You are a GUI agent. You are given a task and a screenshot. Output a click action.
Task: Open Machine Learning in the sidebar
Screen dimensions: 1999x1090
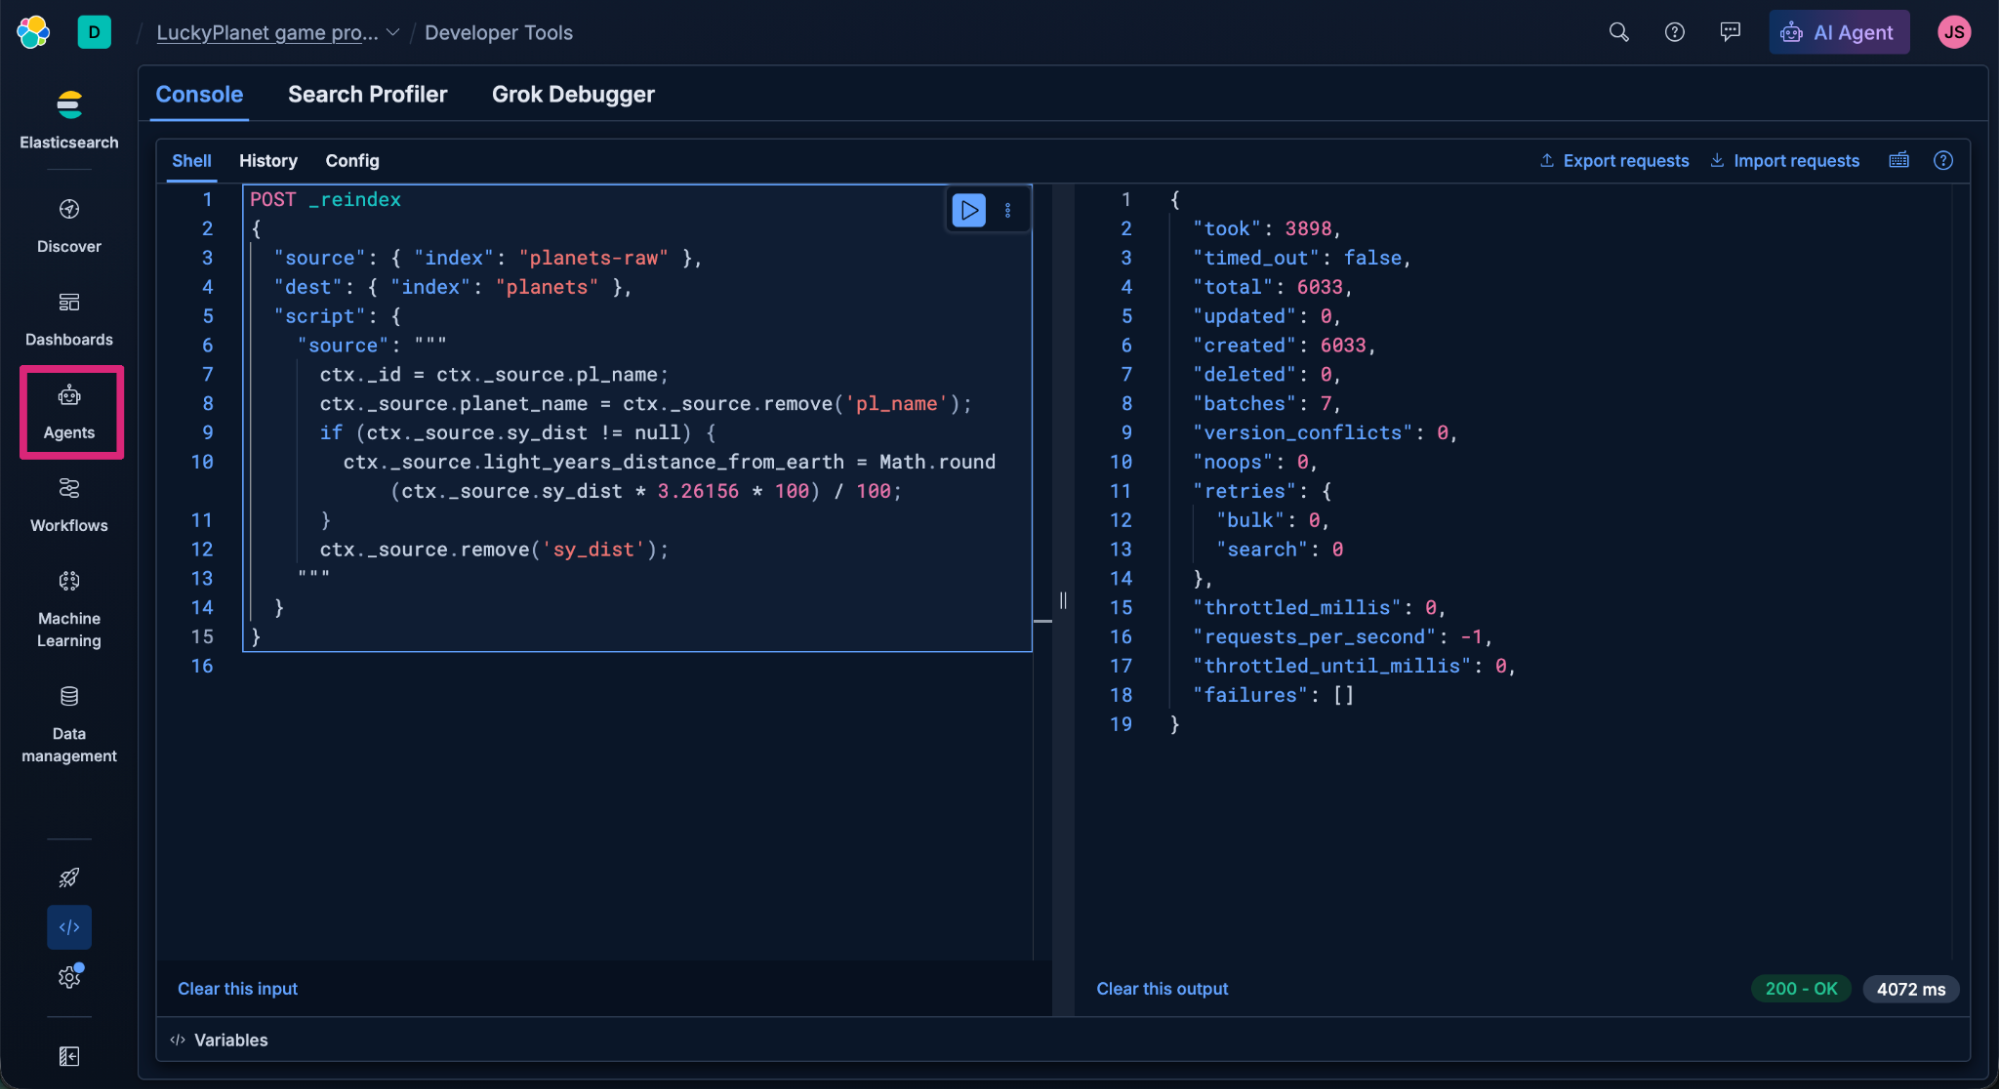tap(69, 609)
